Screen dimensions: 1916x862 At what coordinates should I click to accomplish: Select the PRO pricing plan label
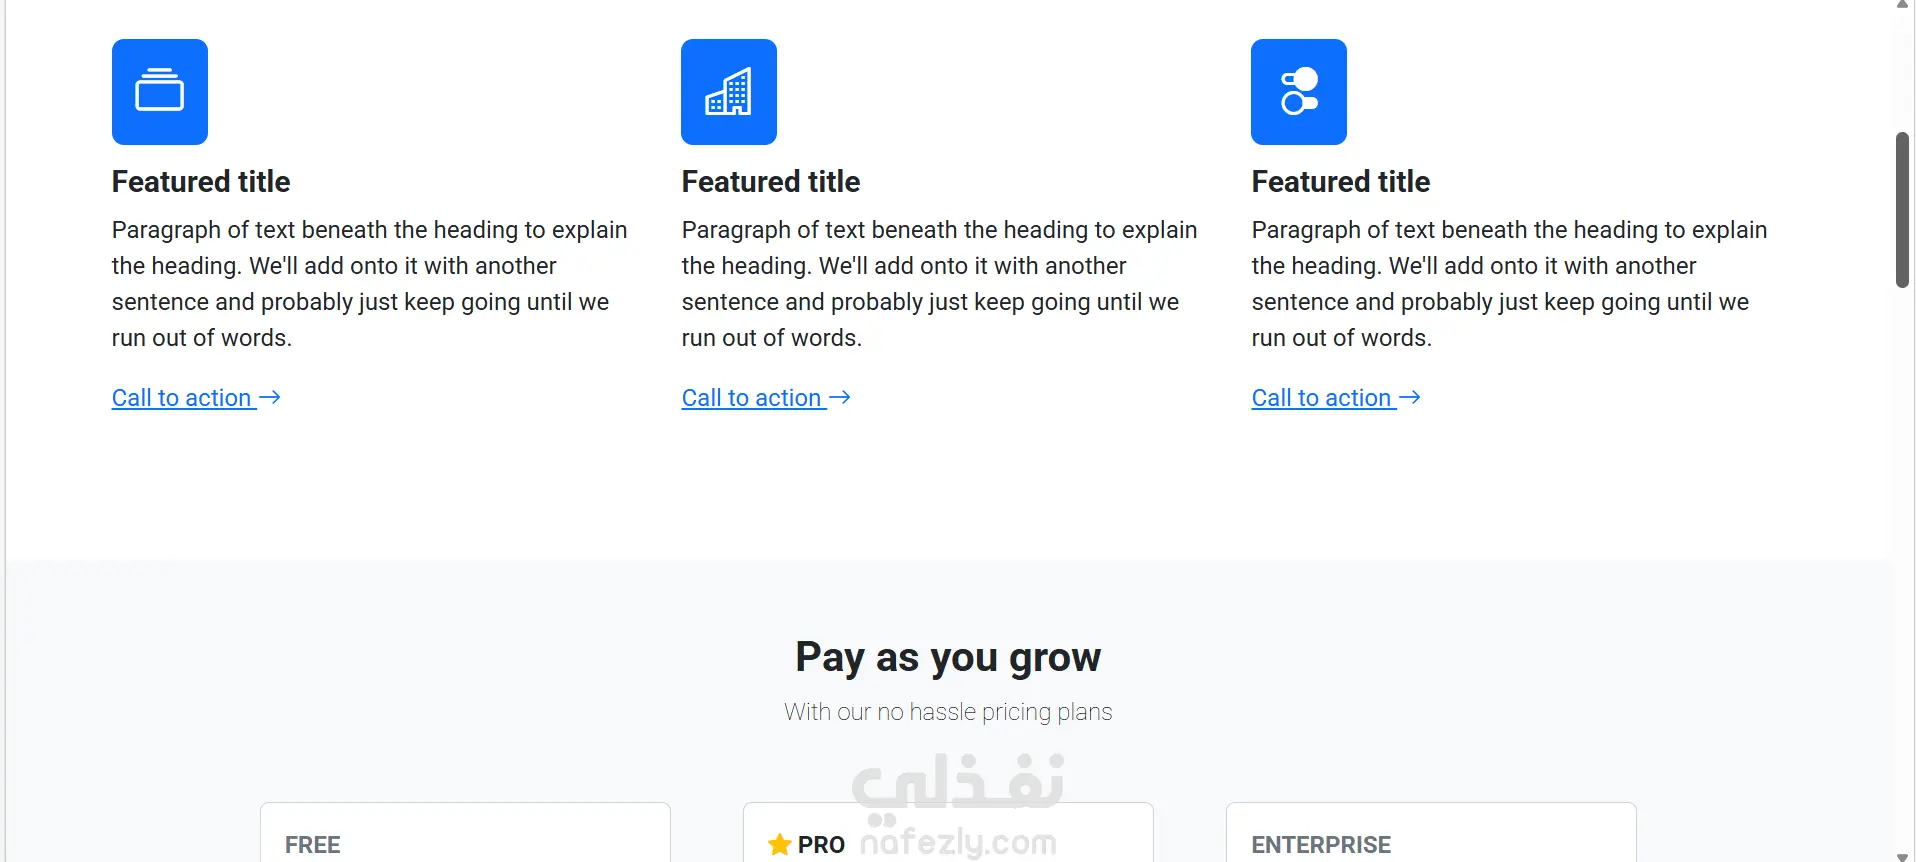pyautogui.click(x=821, y=845)
